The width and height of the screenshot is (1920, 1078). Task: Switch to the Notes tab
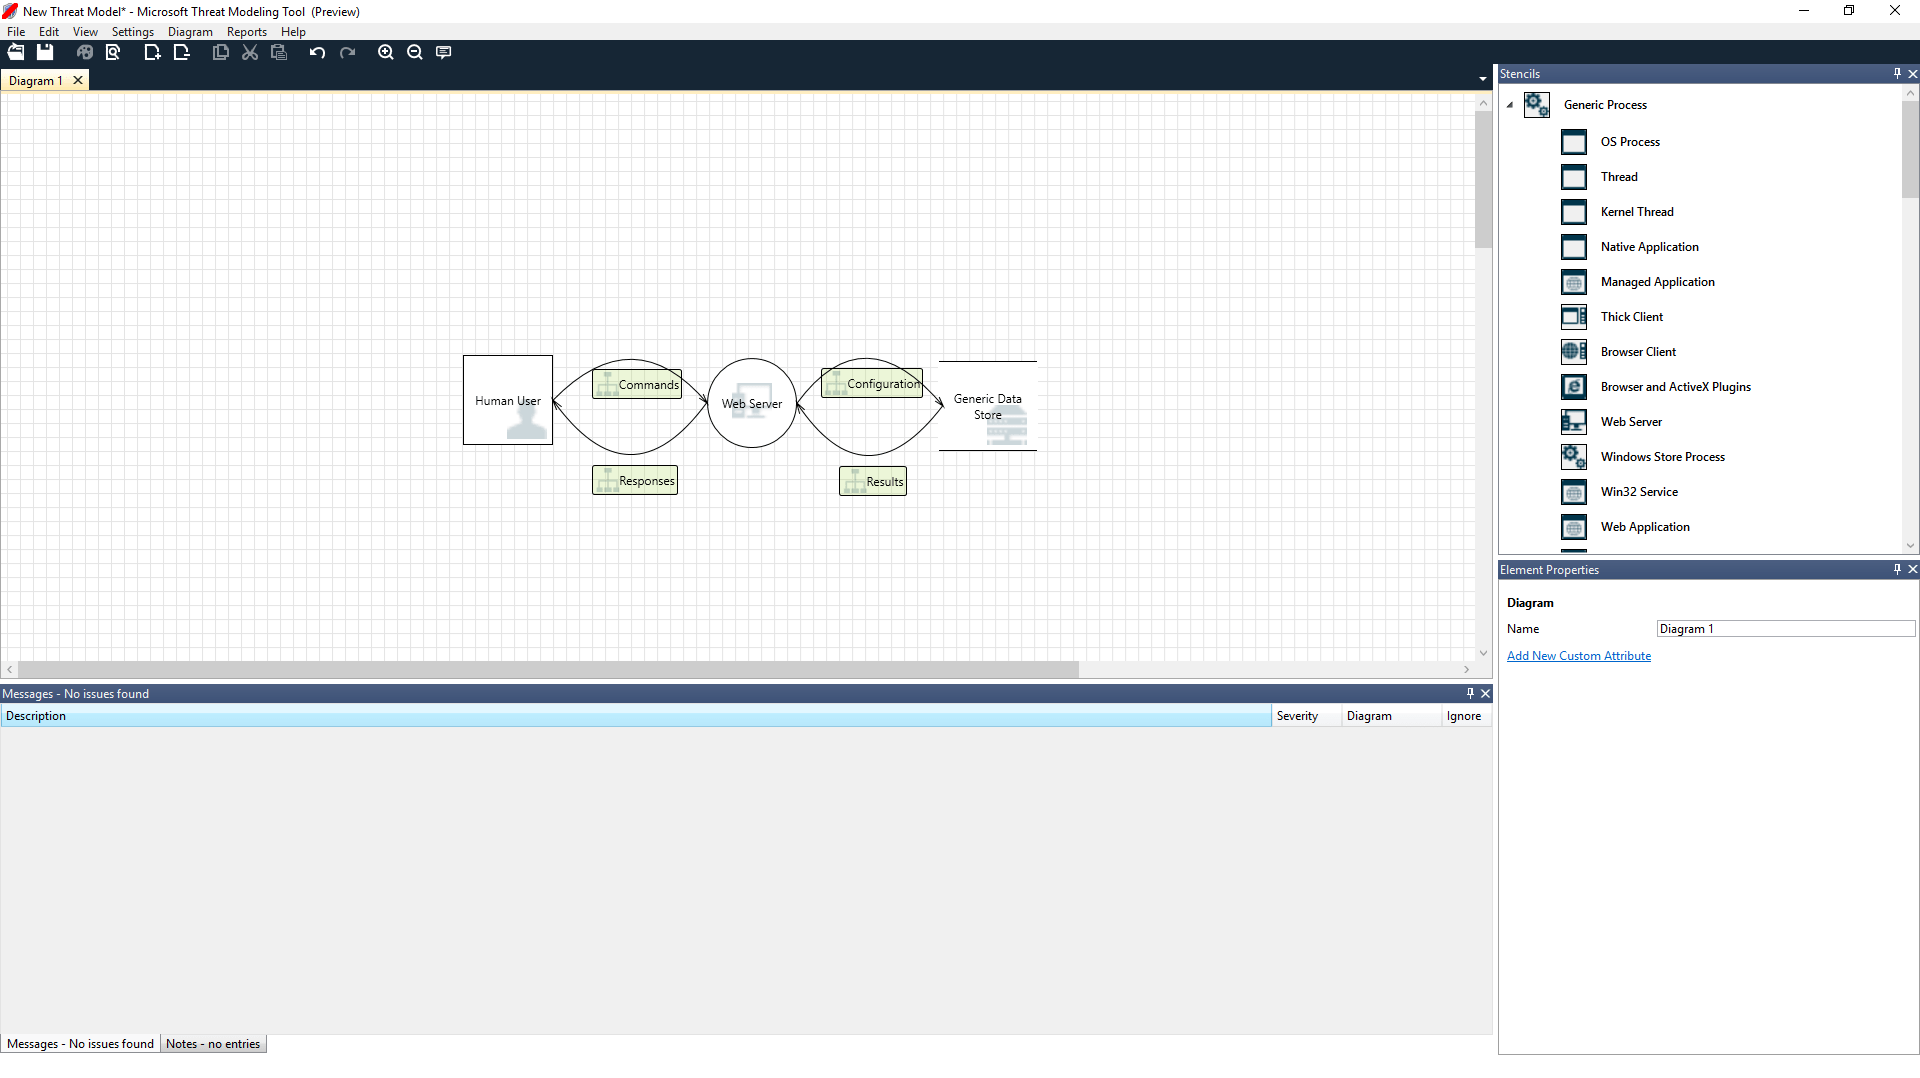coord(213,1043)
